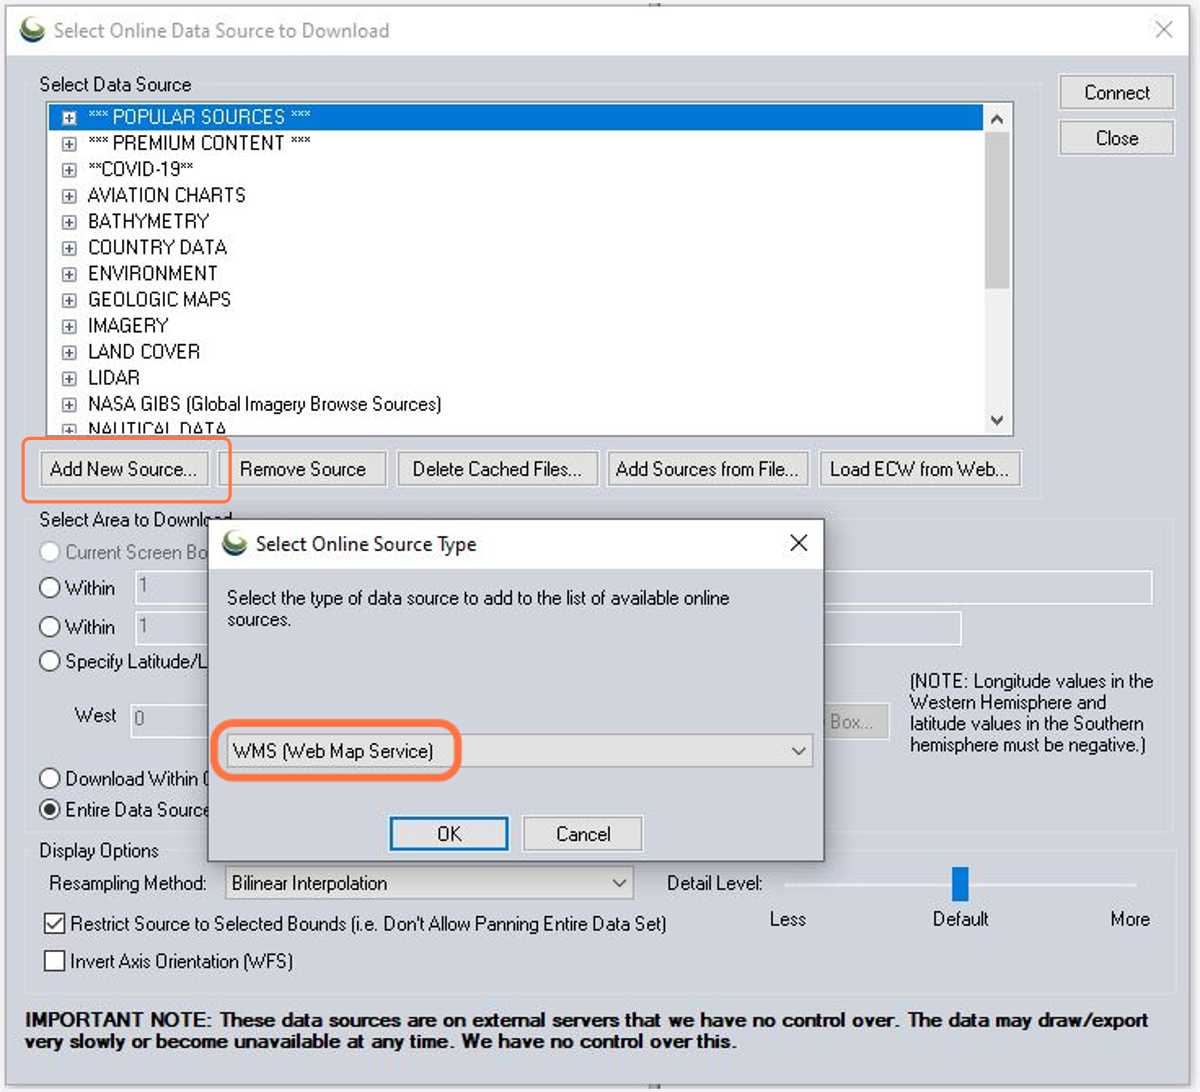Open the Resampling Method Bilinear Interpolation dropdown
Viewport: 1200px width, 1092px height.
coord(430,883)
